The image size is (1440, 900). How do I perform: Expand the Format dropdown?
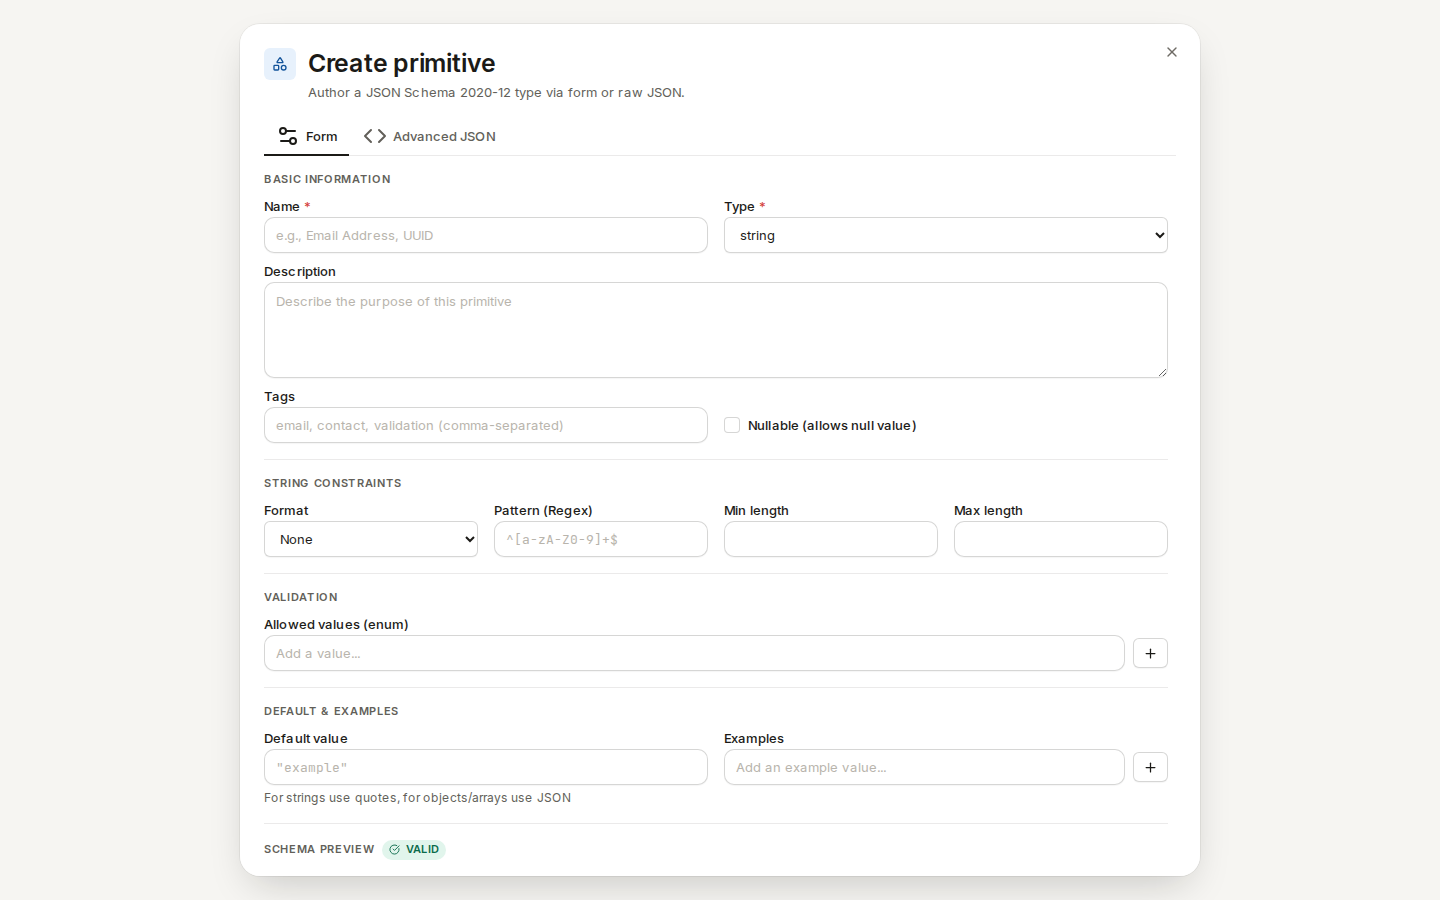click(371, 539)
